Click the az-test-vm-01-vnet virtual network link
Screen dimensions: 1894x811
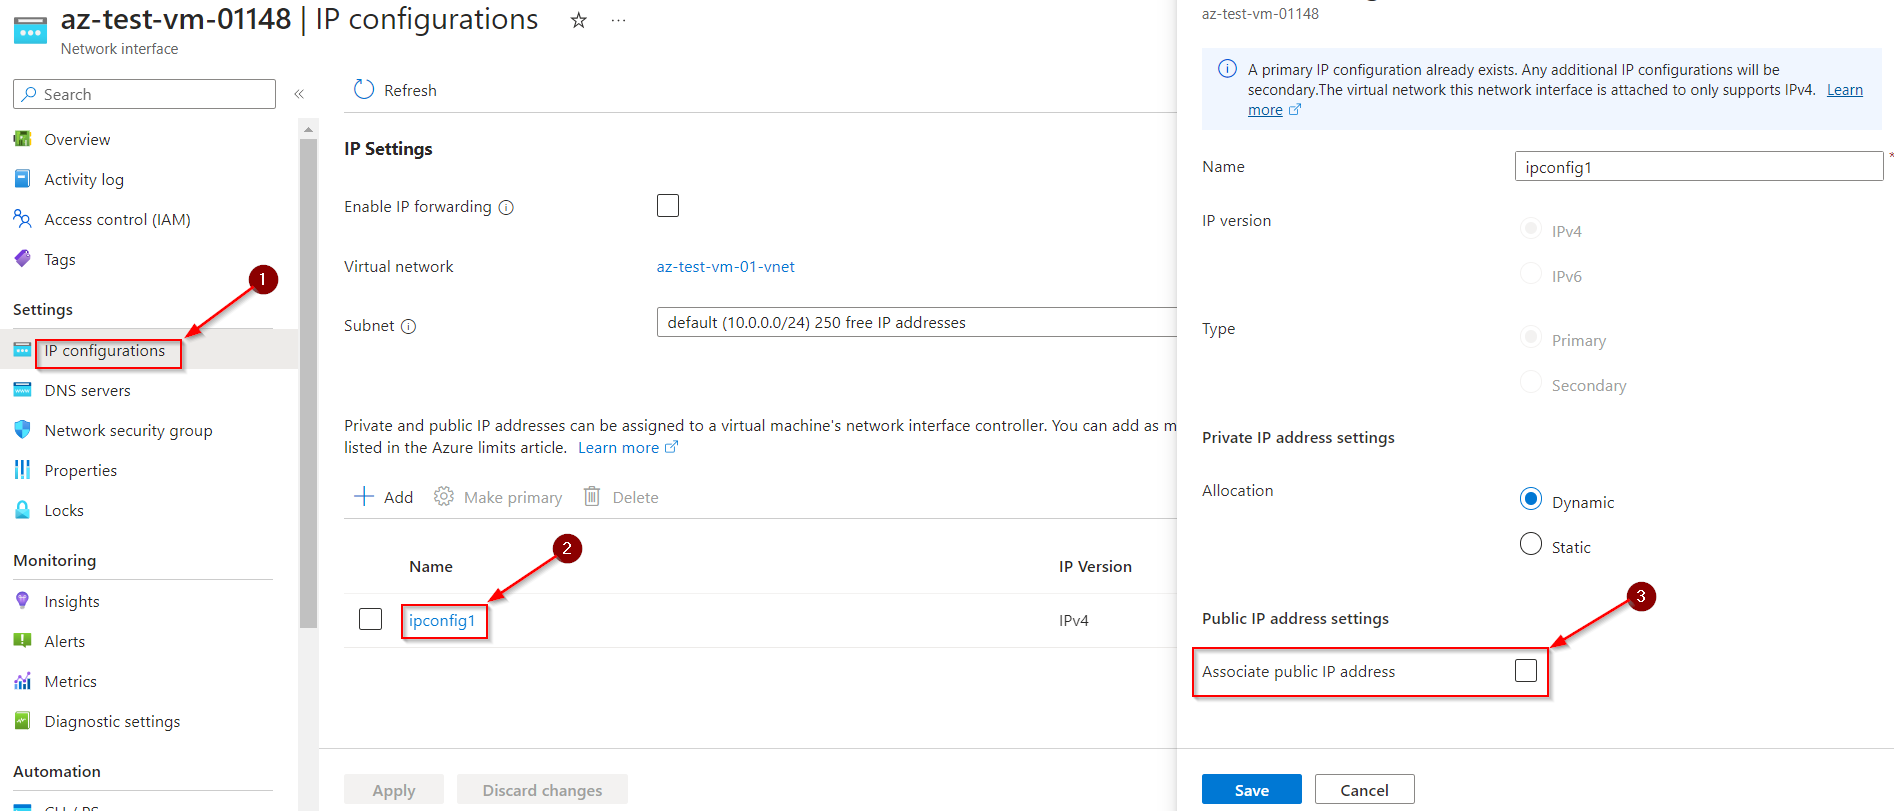(x=725, y=266)
